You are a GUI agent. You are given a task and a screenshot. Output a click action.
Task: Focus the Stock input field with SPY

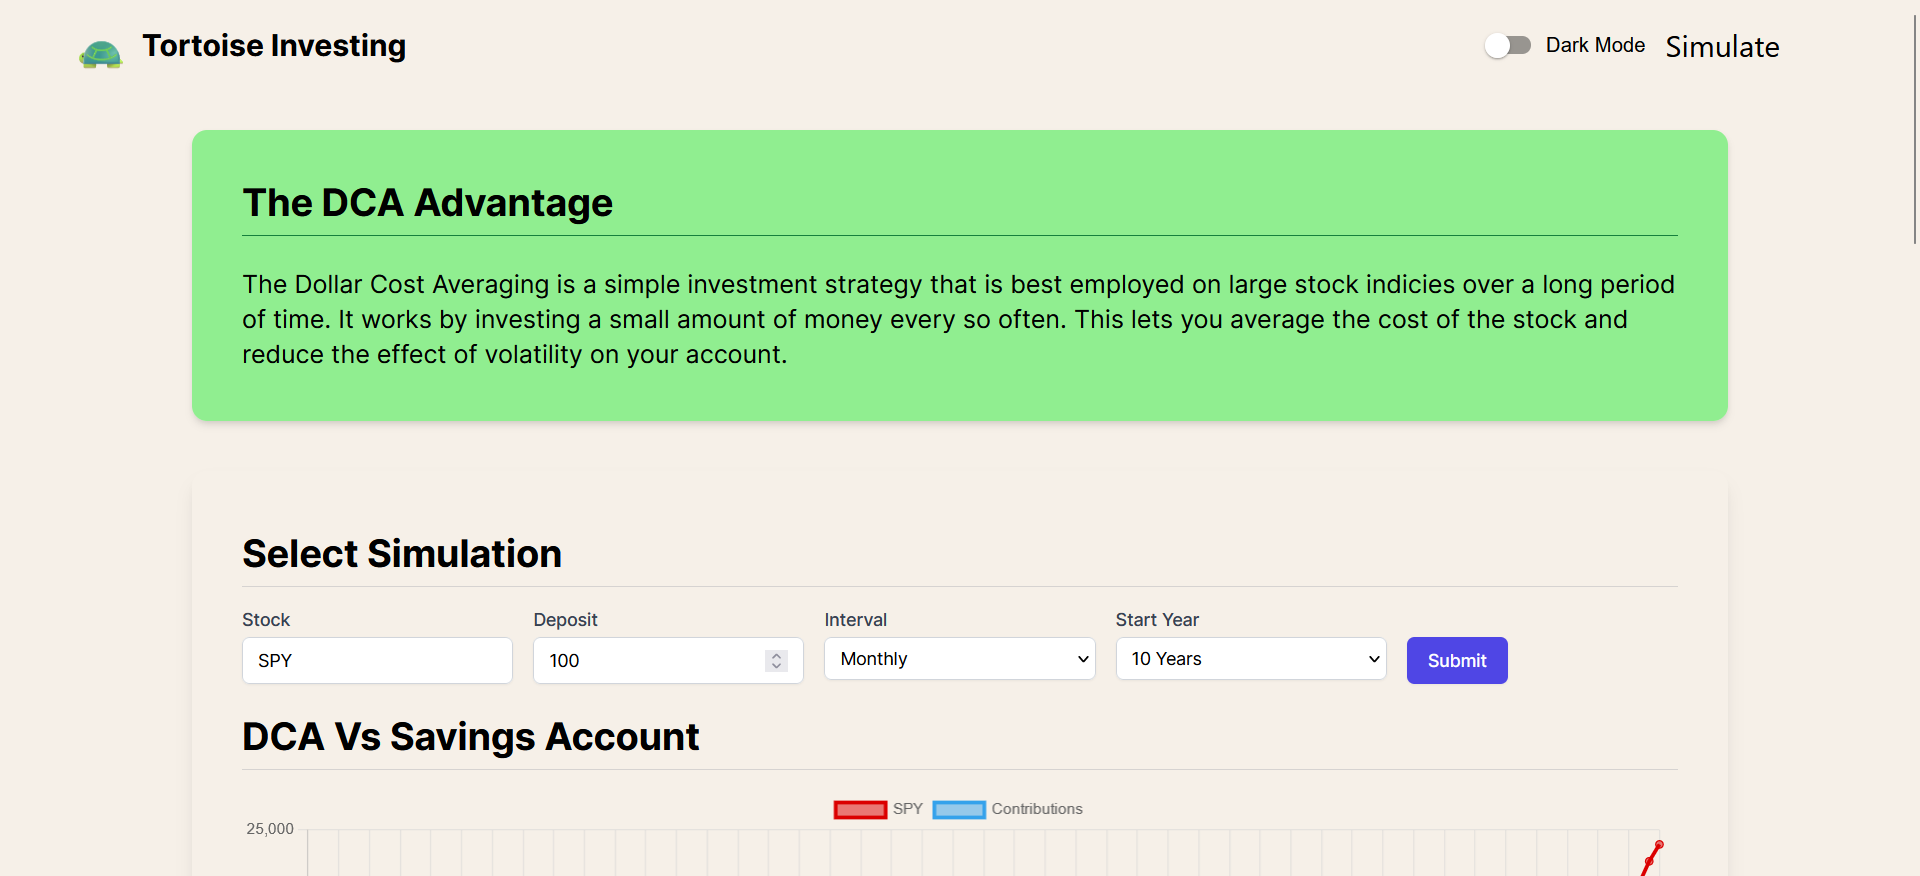click(377, 660)
